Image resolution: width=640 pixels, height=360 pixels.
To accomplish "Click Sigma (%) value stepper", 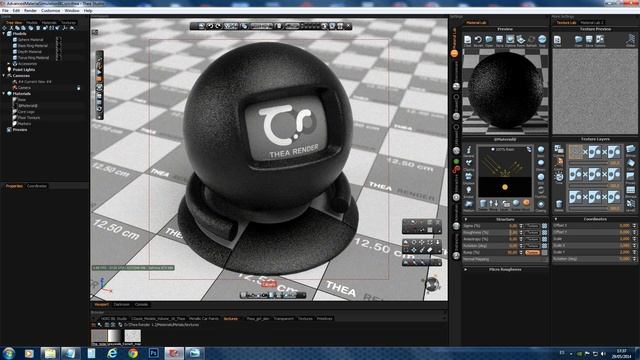I will pyautogui.click(x=521, y=226).
